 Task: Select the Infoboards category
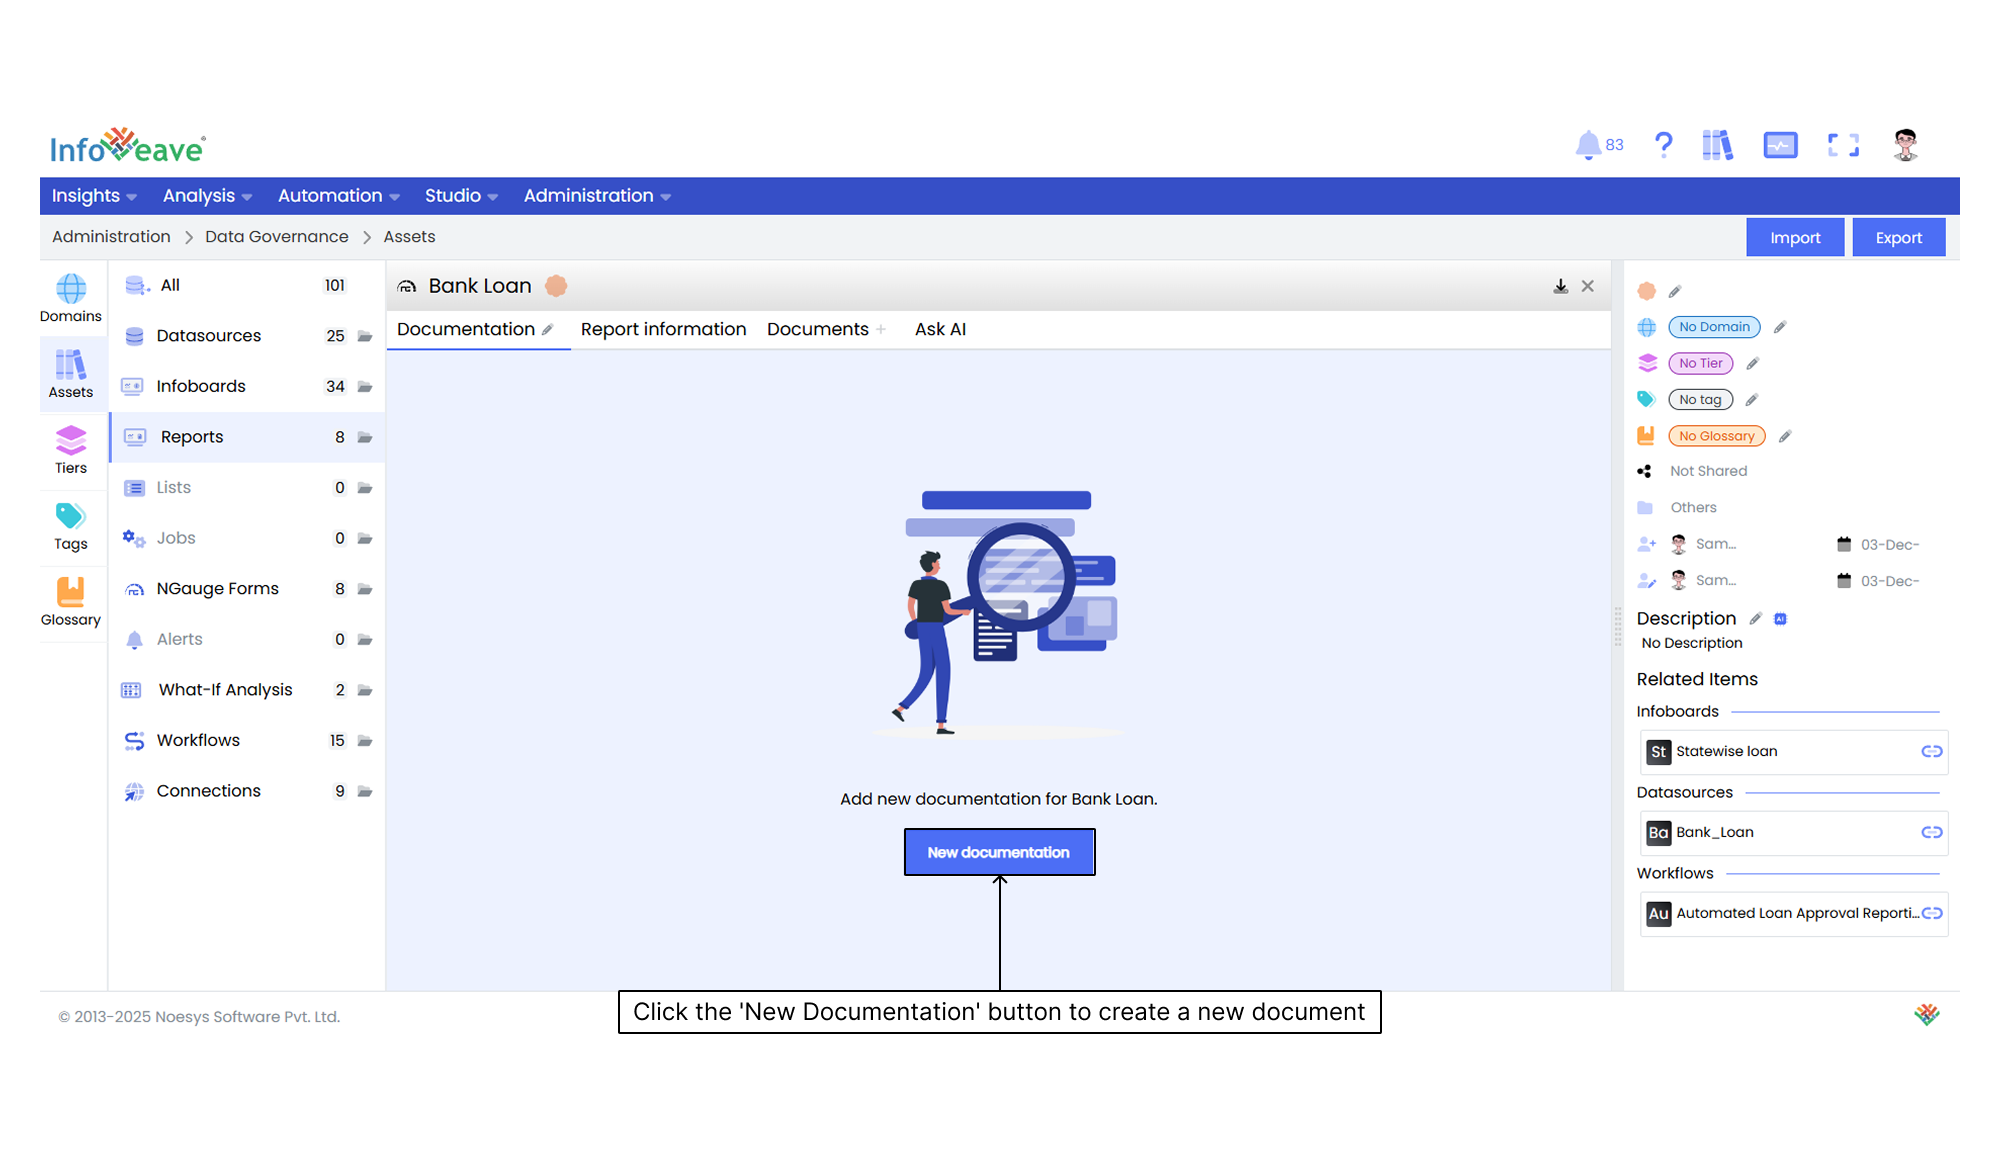click(246, 387)
